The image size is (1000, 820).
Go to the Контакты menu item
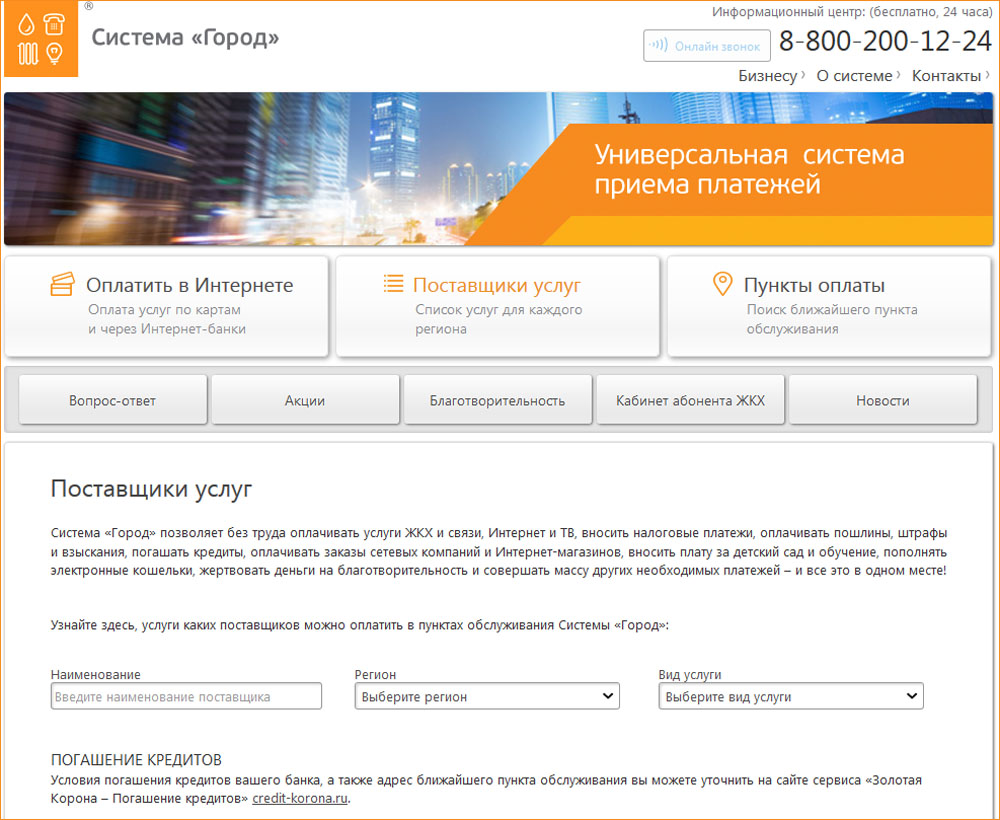[x=946, y=76]
